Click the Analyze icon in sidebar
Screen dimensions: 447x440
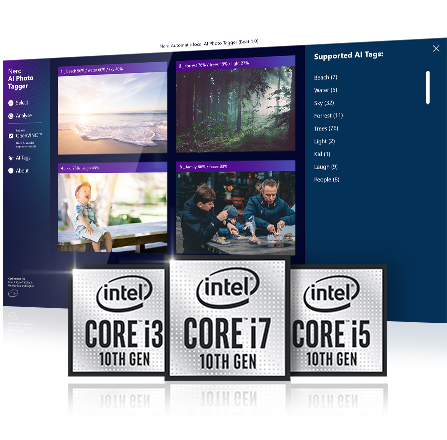click(x=11, y=116)
